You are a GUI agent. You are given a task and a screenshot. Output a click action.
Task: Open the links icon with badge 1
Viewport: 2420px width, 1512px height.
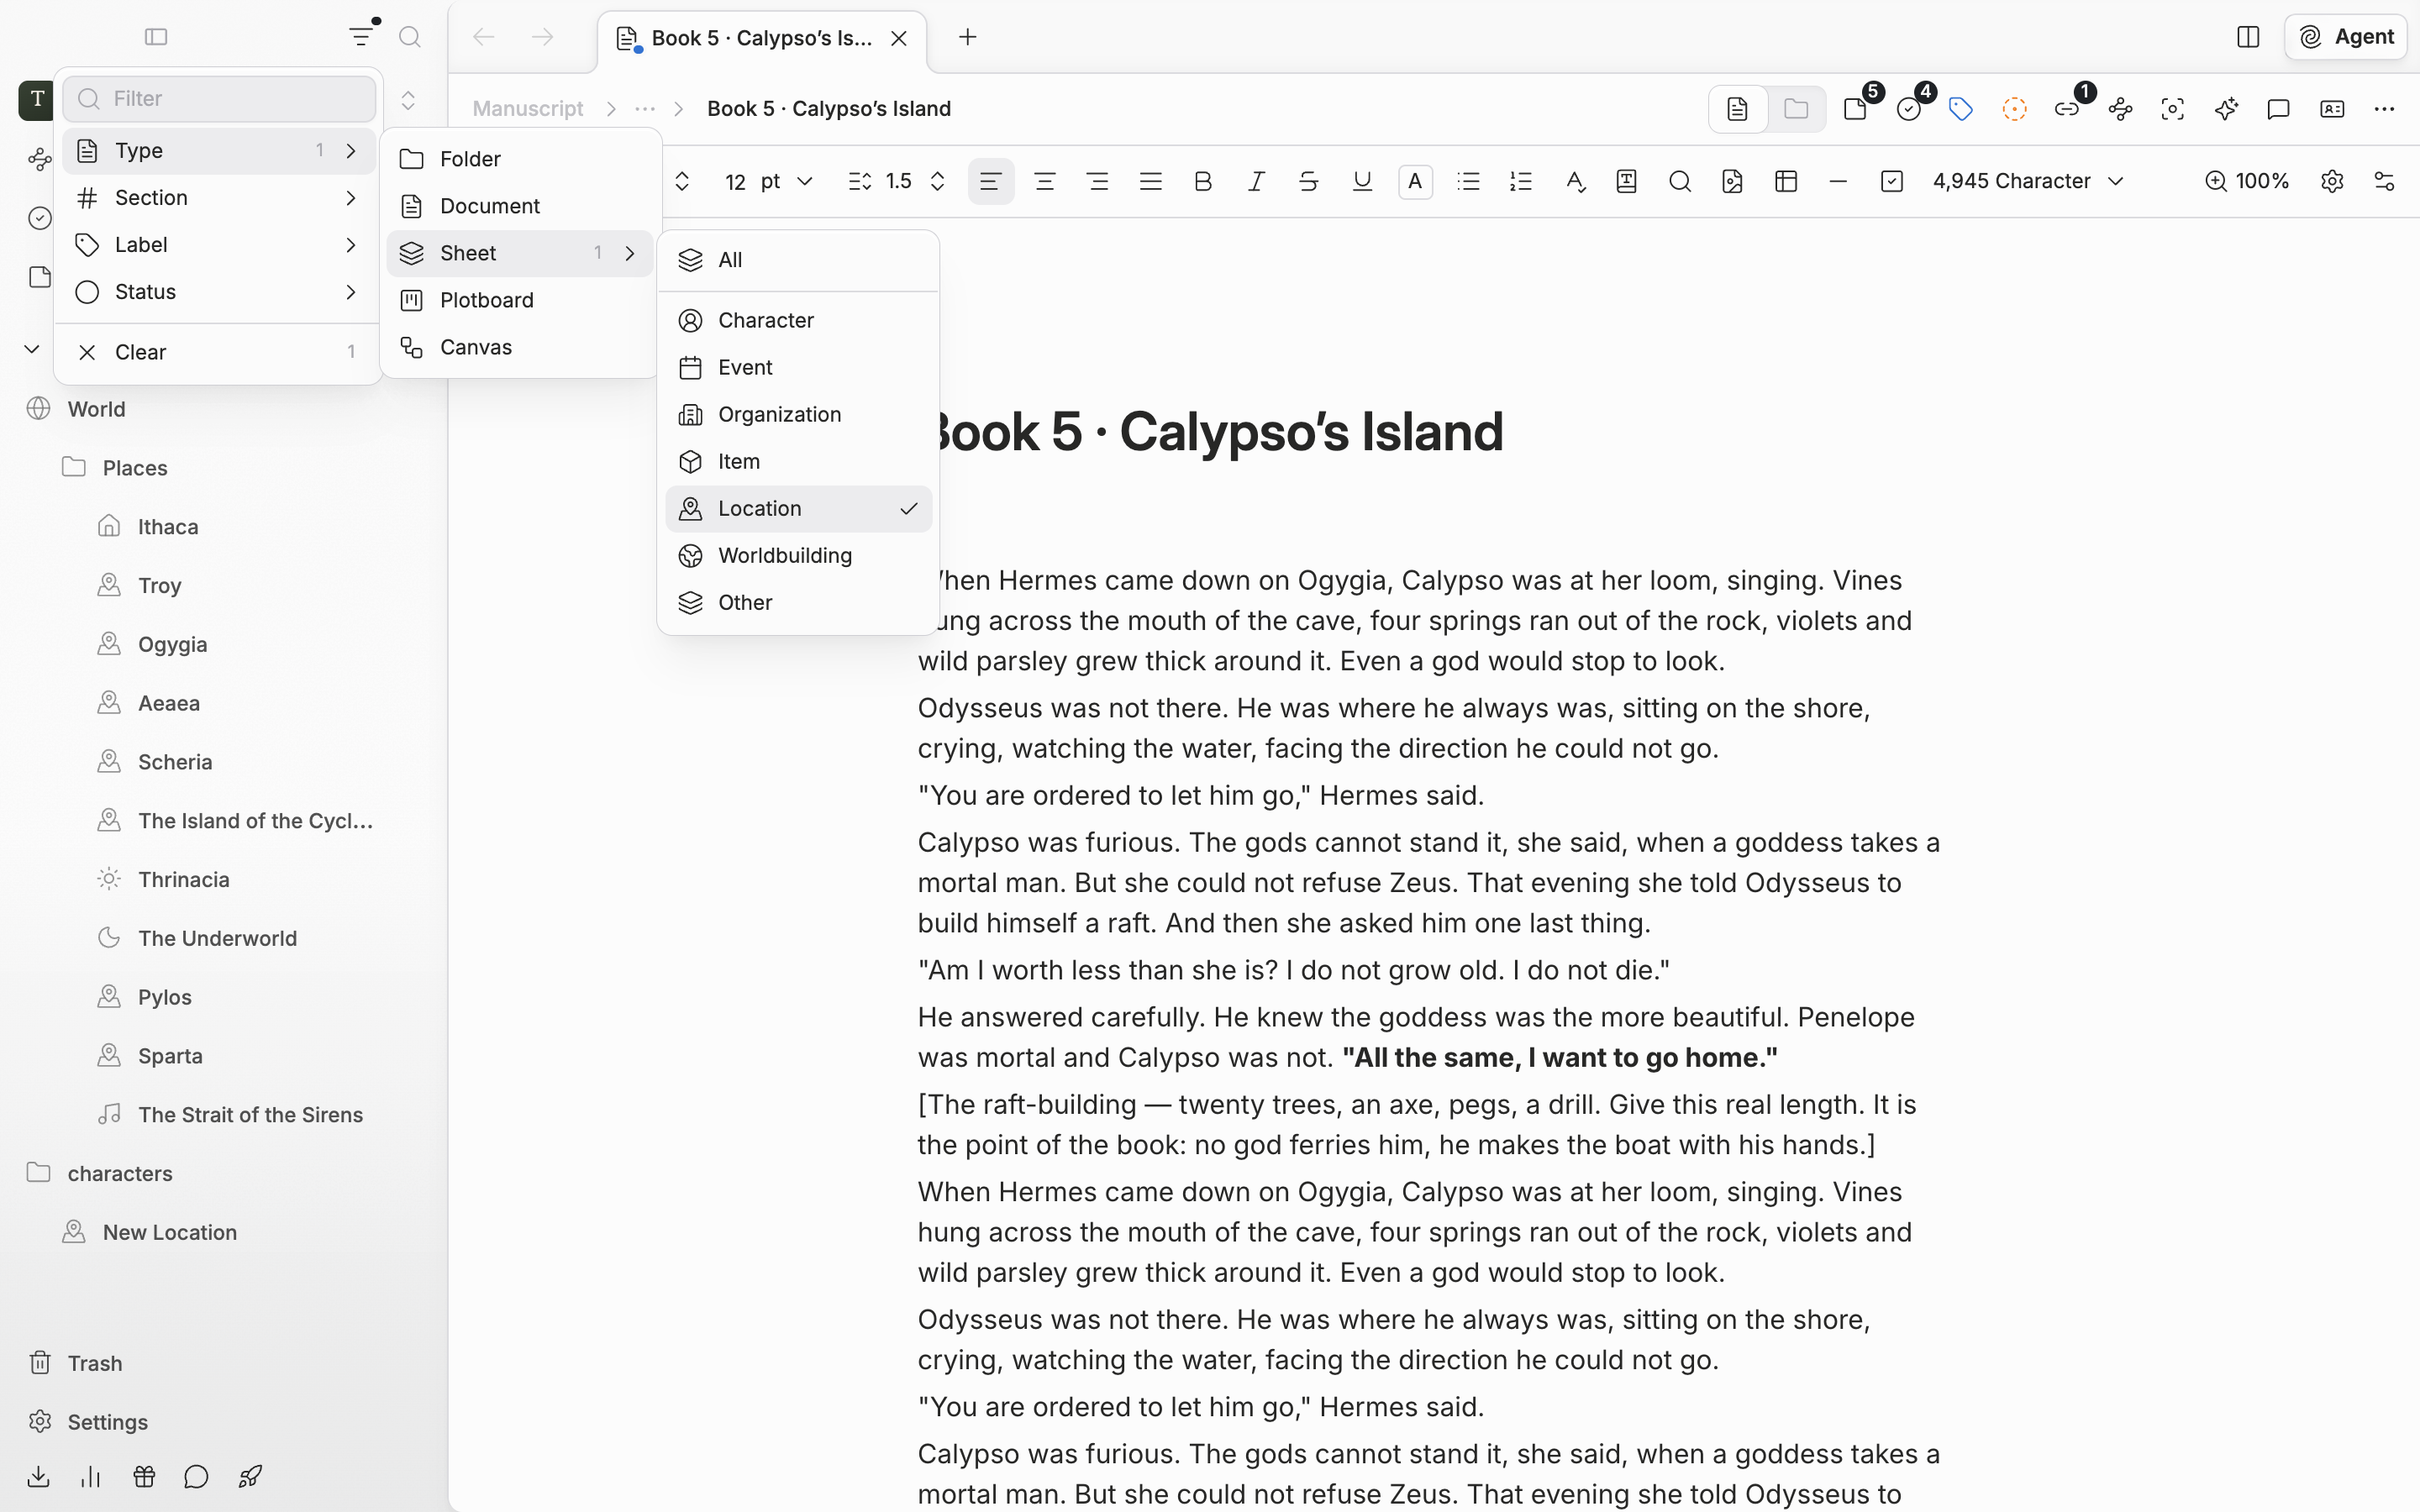coord(2068,108)
